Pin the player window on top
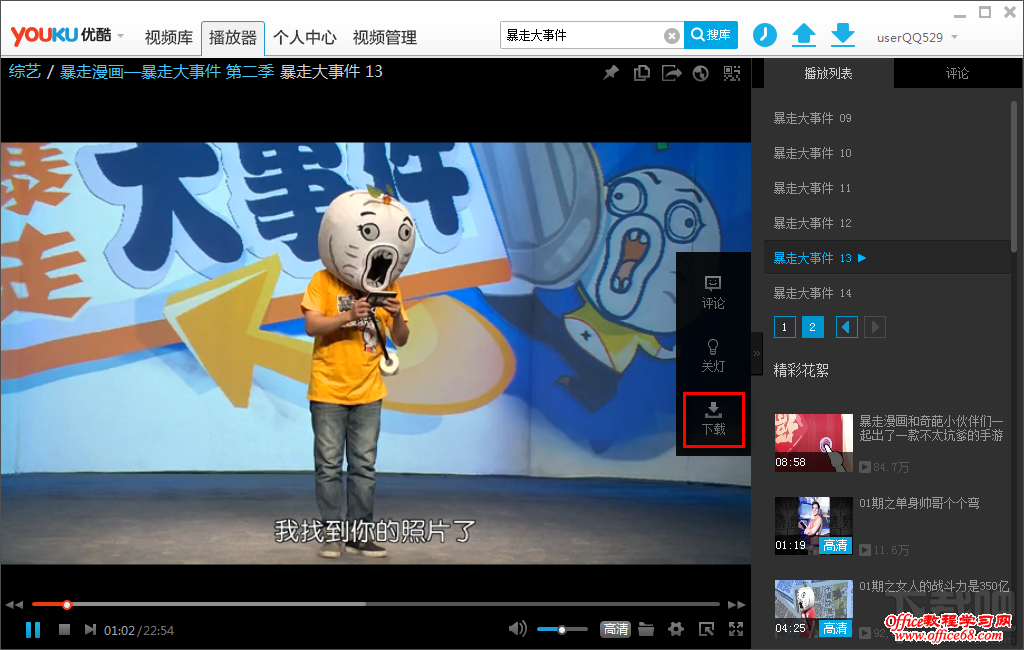Screen dimensions: 1024x650 point(611,73)
